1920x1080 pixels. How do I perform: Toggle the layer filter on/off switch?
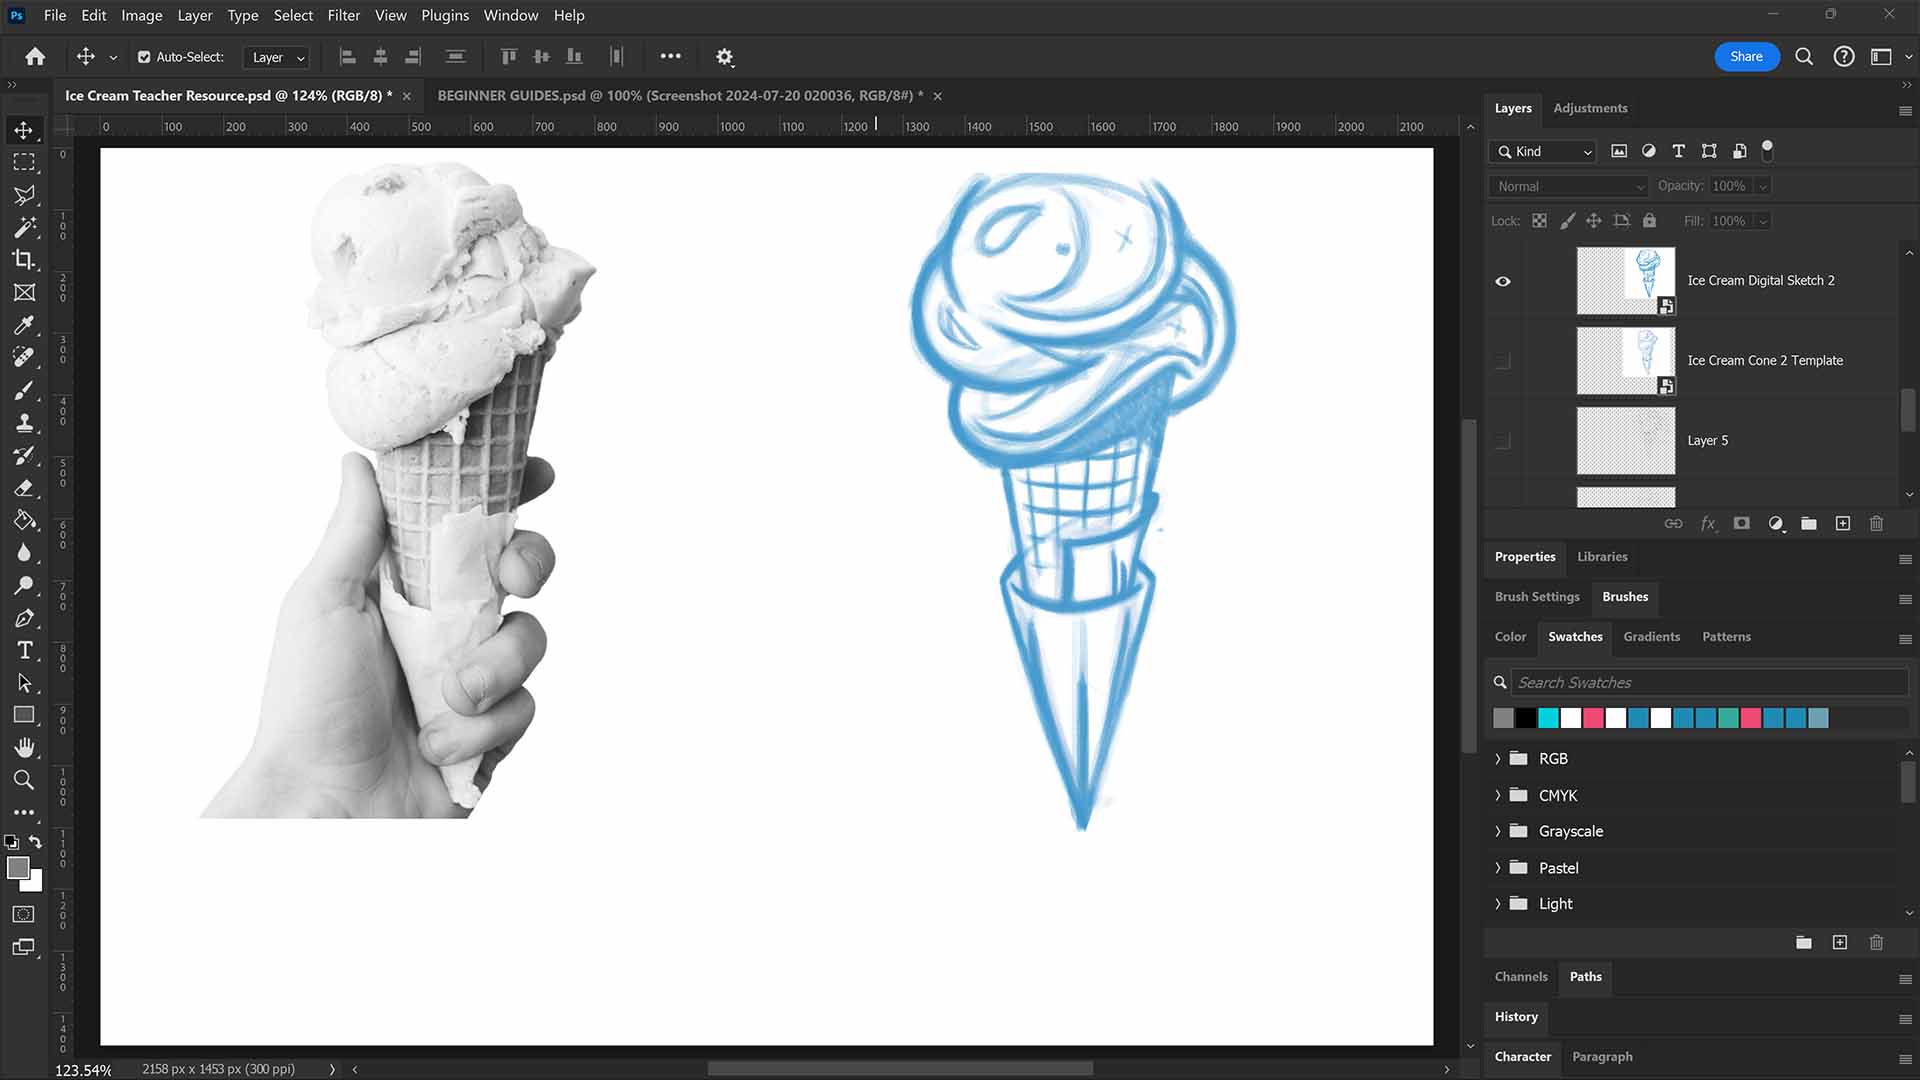click(x=1767, y=151)
